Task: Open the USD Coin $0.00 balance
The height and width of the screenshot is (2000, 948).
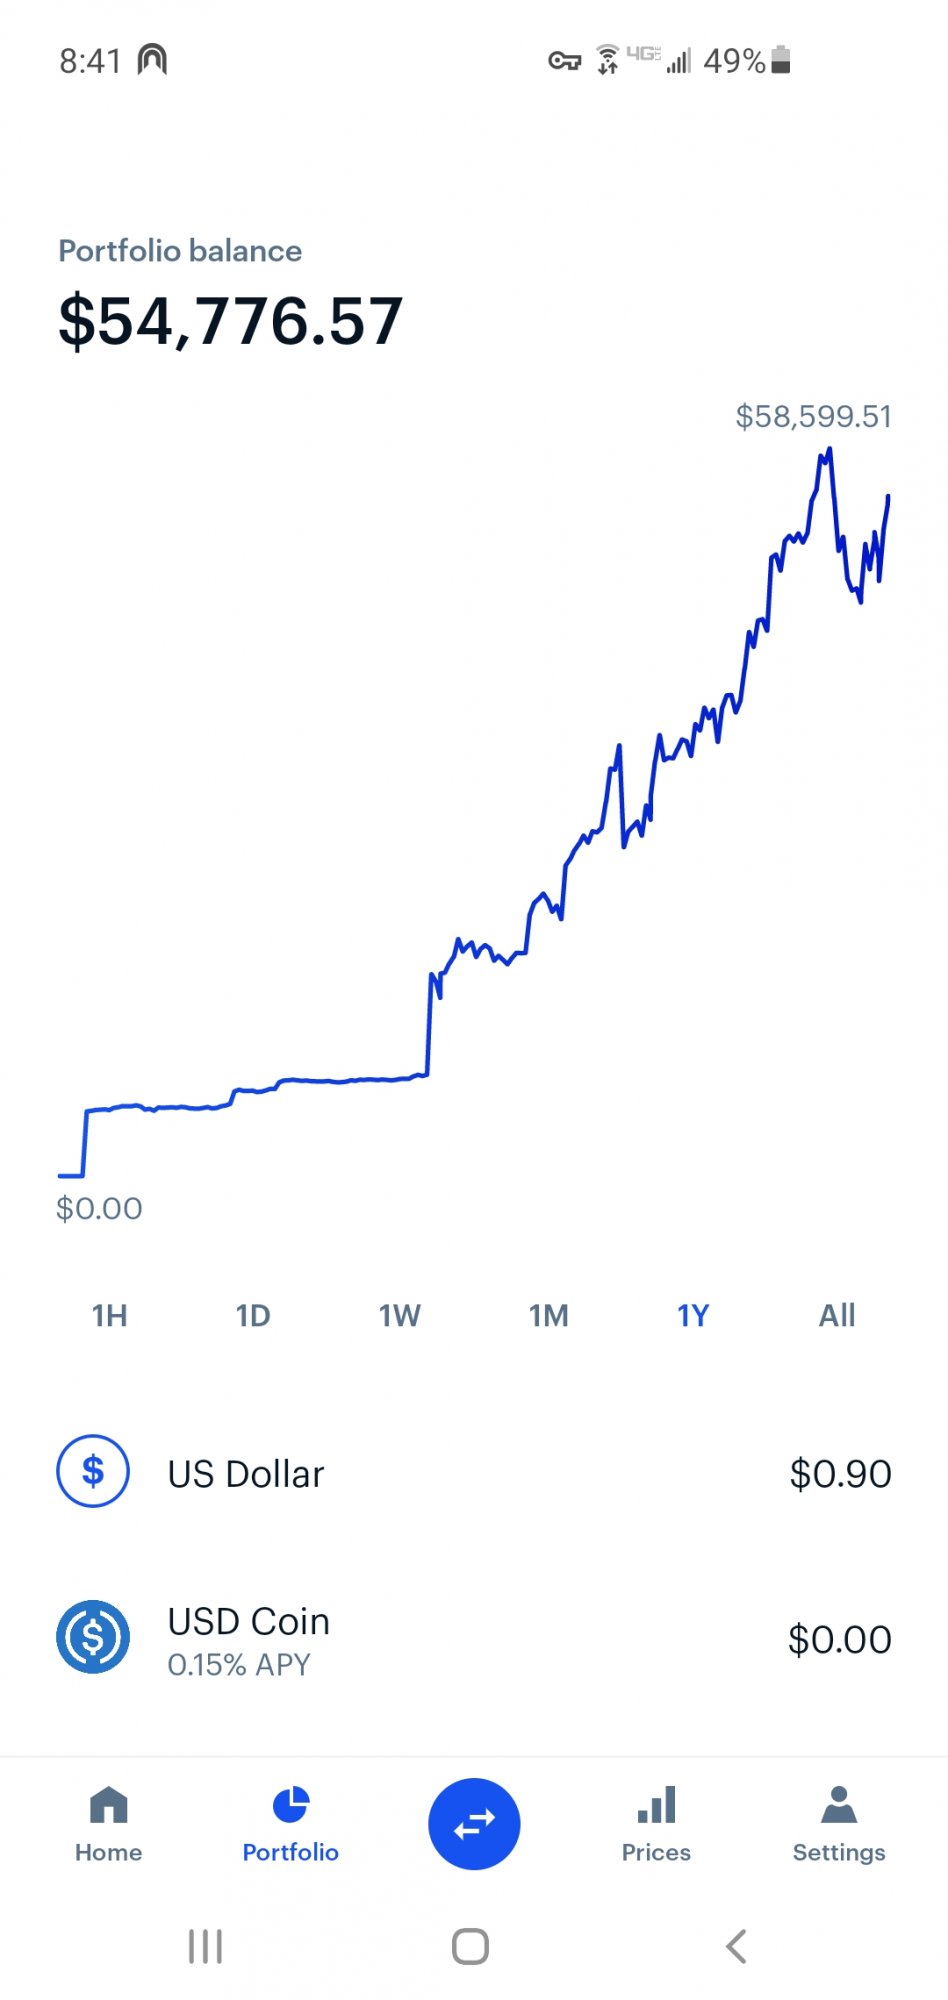Action: (x=840, y=1640)
